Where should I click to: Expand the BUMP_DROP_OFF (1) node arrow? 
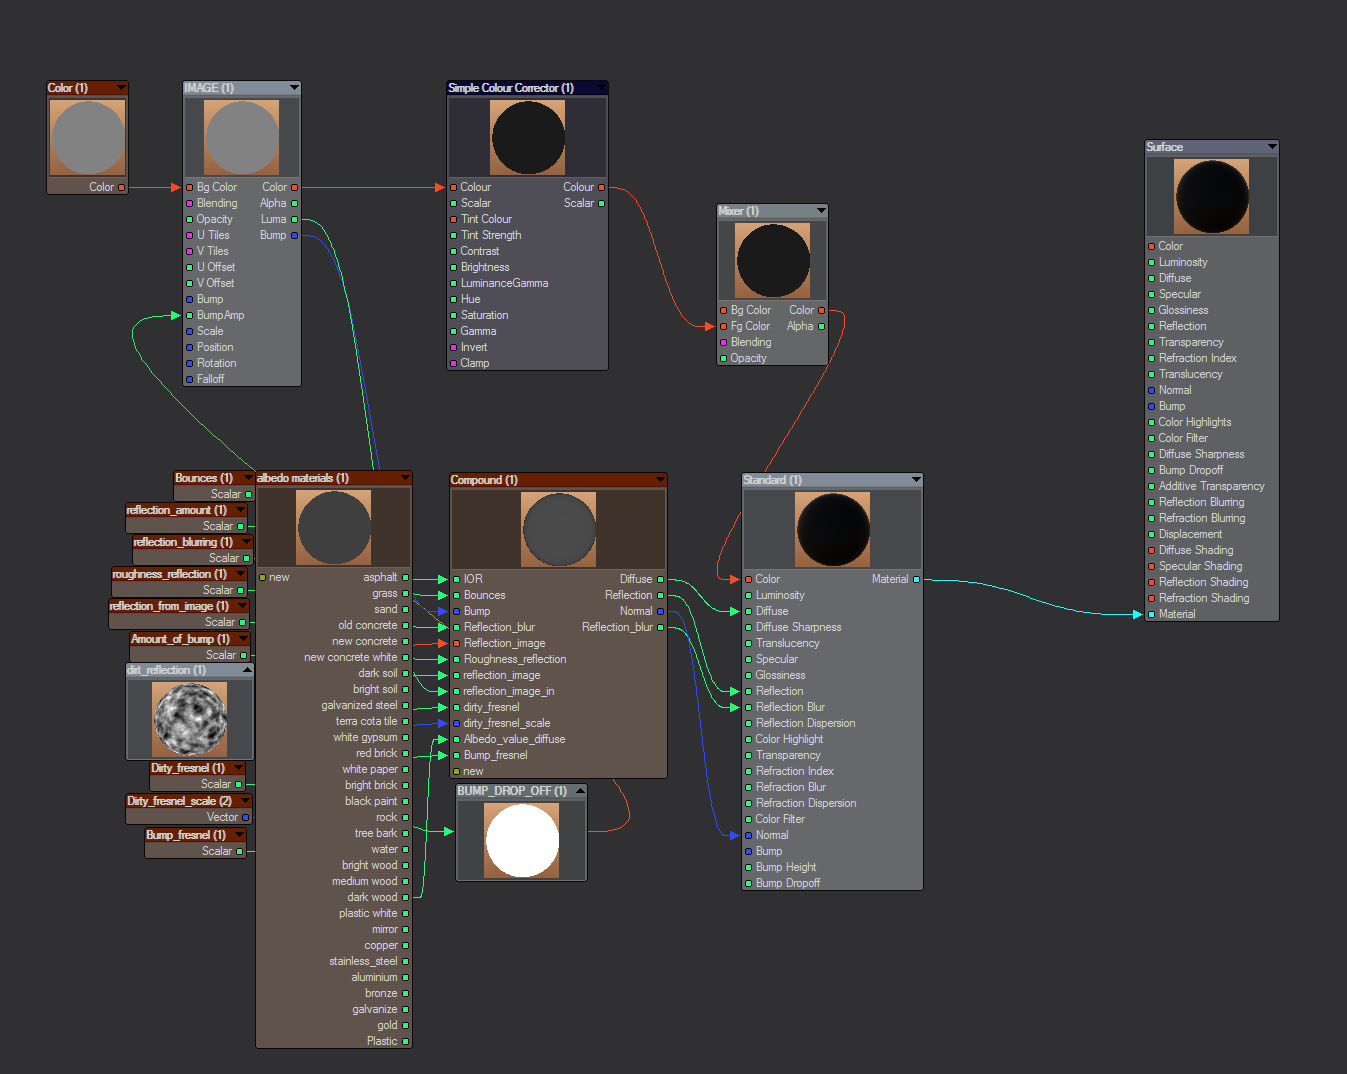point(579,791)
